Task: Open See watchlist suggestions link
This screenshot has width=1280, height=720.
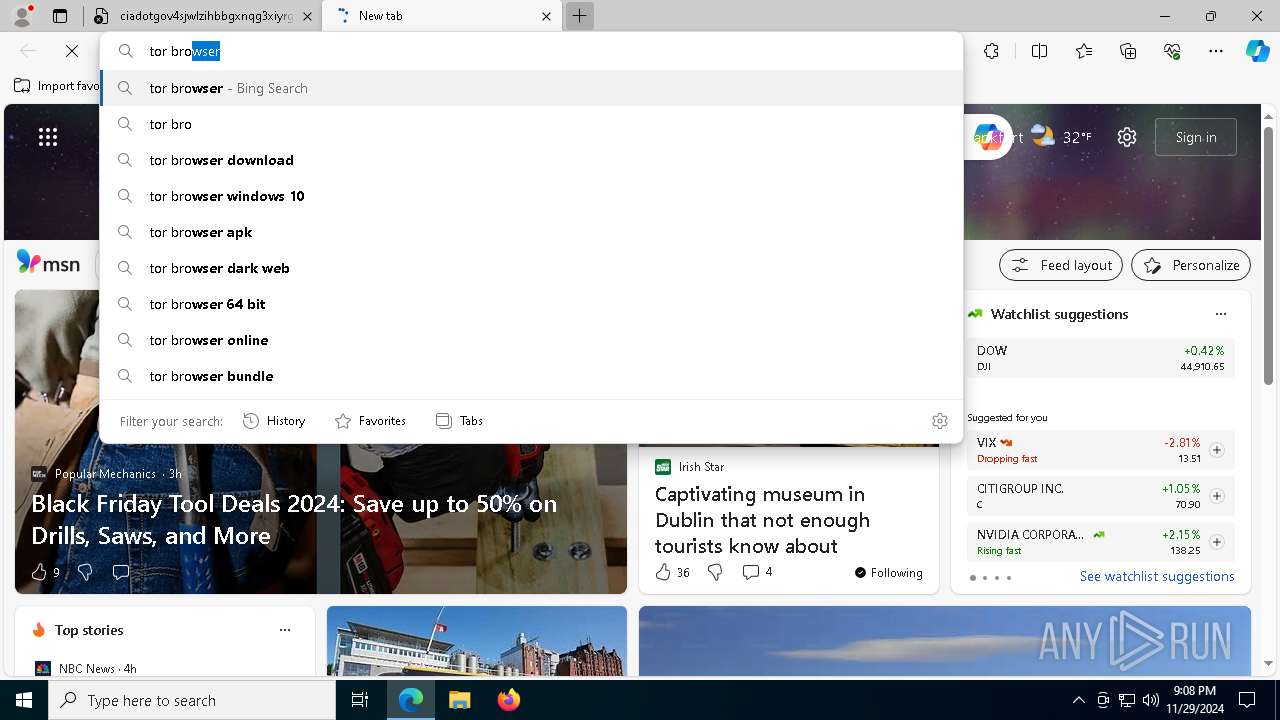Action: click(1157, 576)
